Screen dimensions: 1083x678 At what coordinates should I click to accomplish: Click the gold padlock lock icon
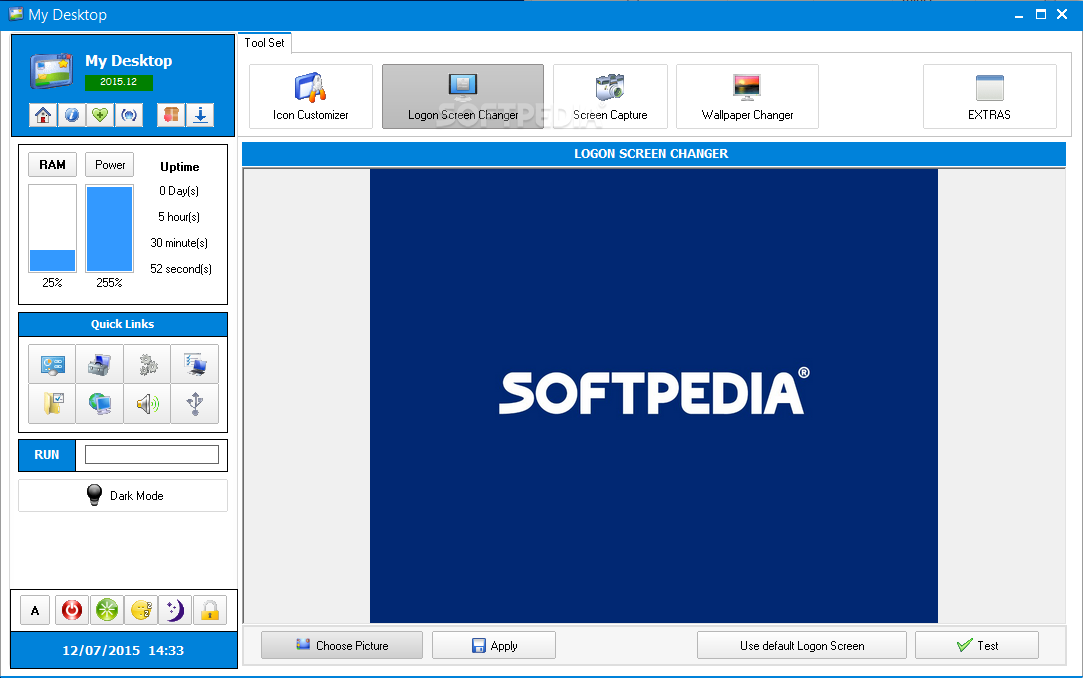pyautogui.click(x=210, y=610)
